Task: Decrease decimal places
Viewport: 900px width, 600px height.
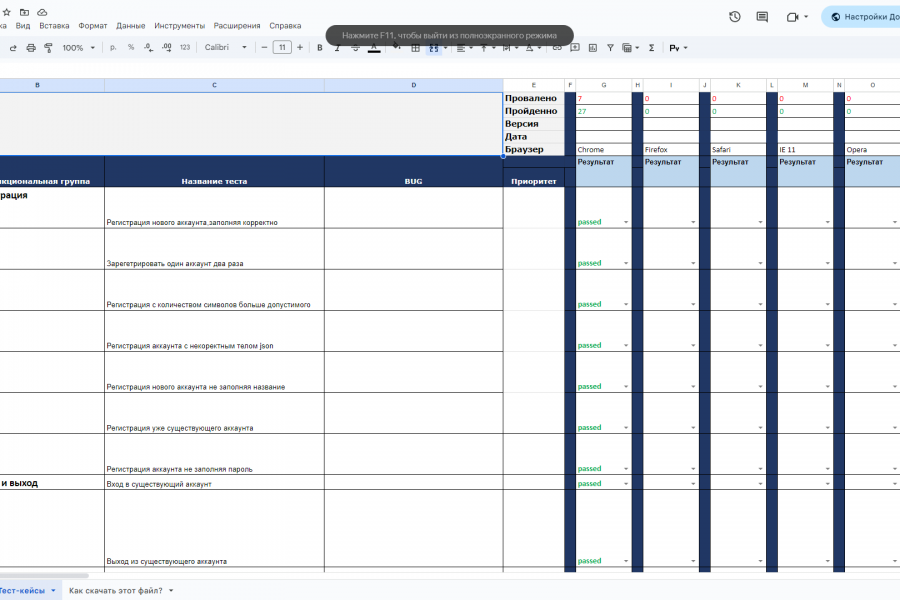Action: coord(149,48)
